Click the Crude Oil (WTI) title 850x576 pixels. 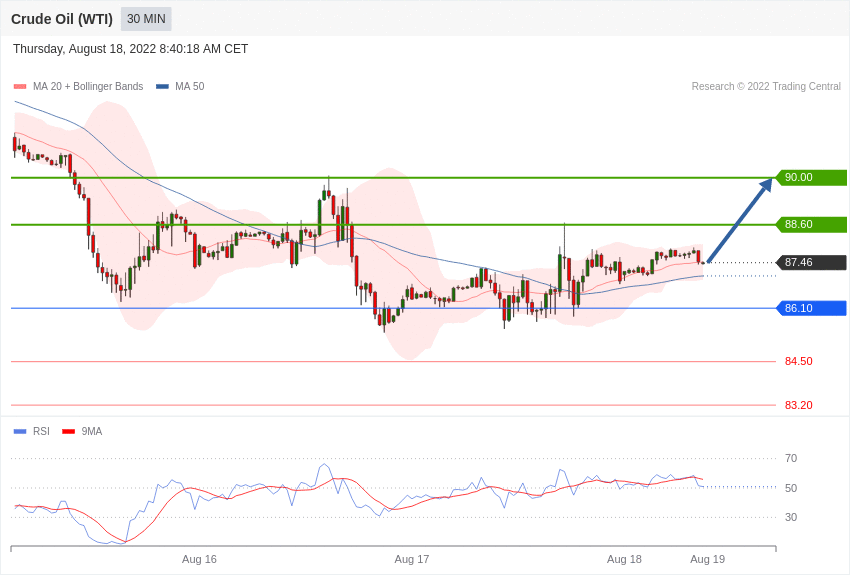pyautogui.click(x=62, y=19)
